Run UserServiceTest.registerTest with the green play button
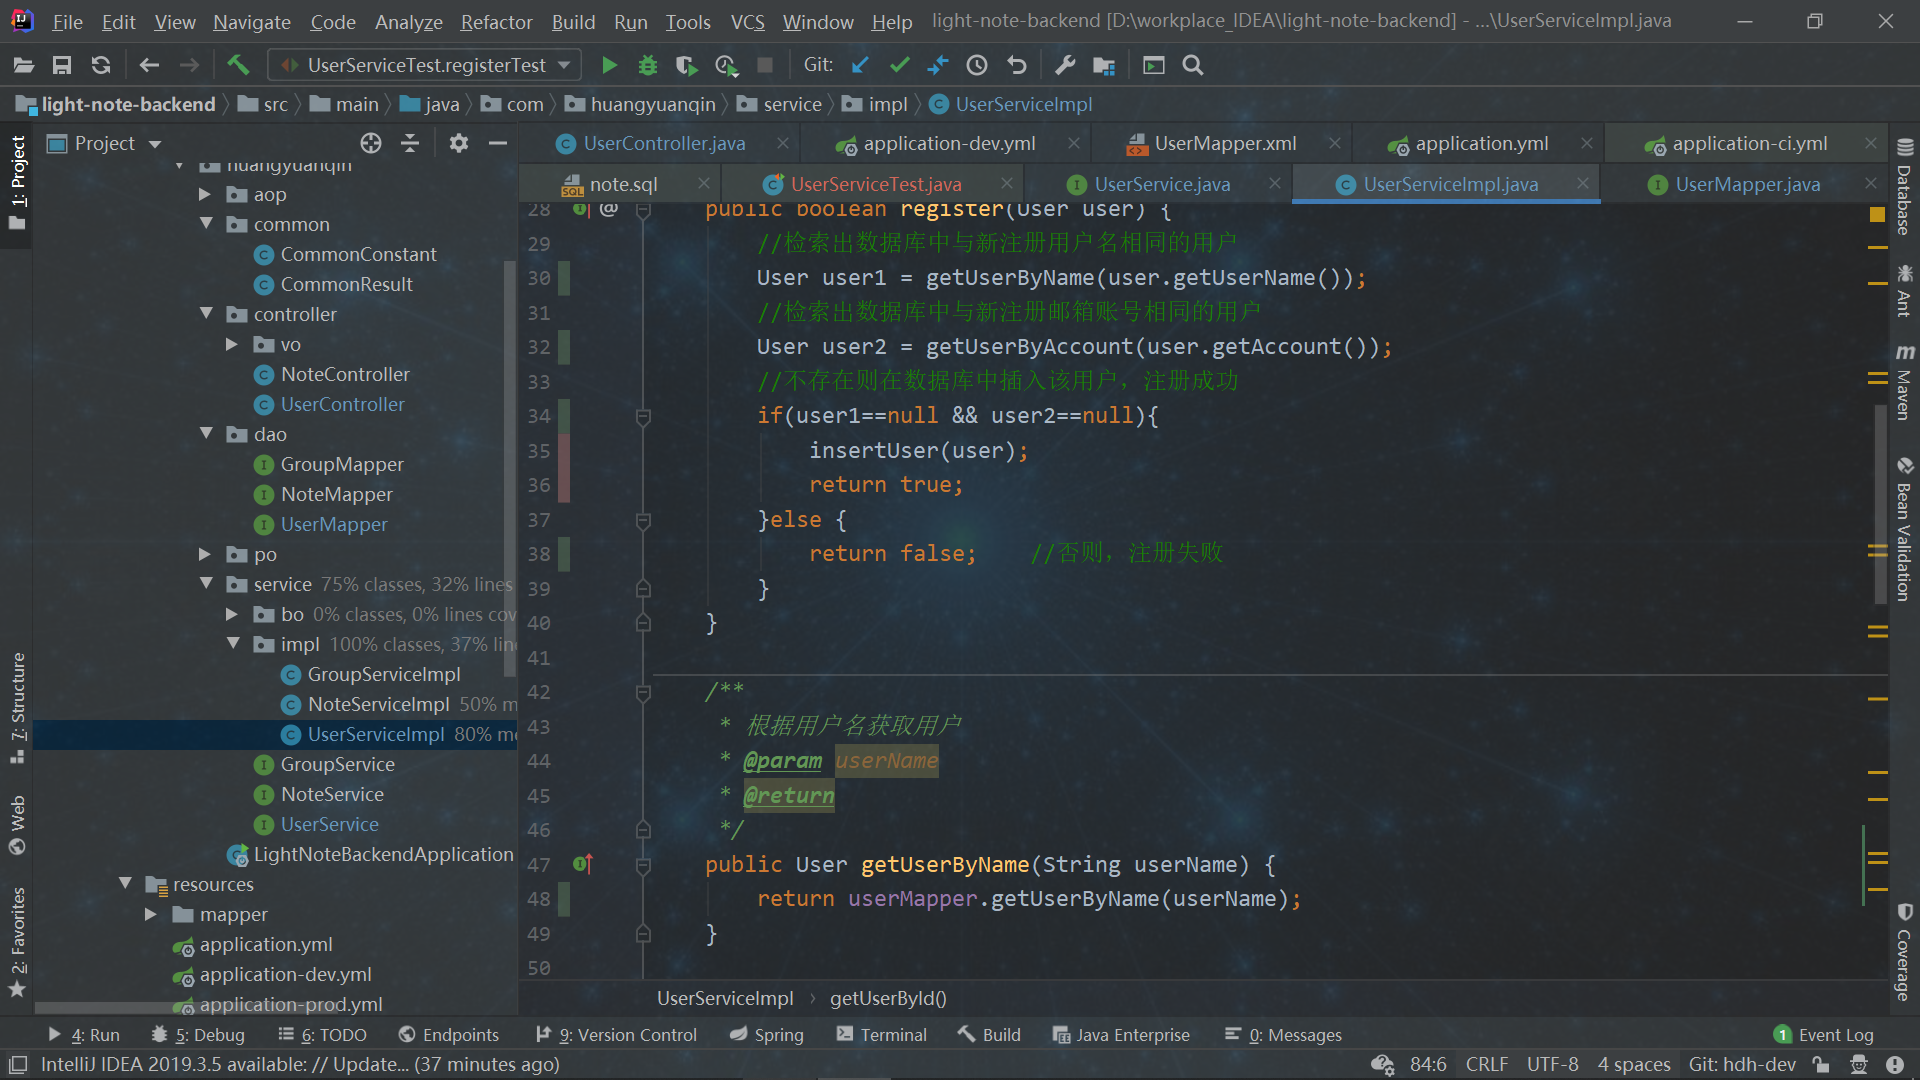 (x=609, y=65)
